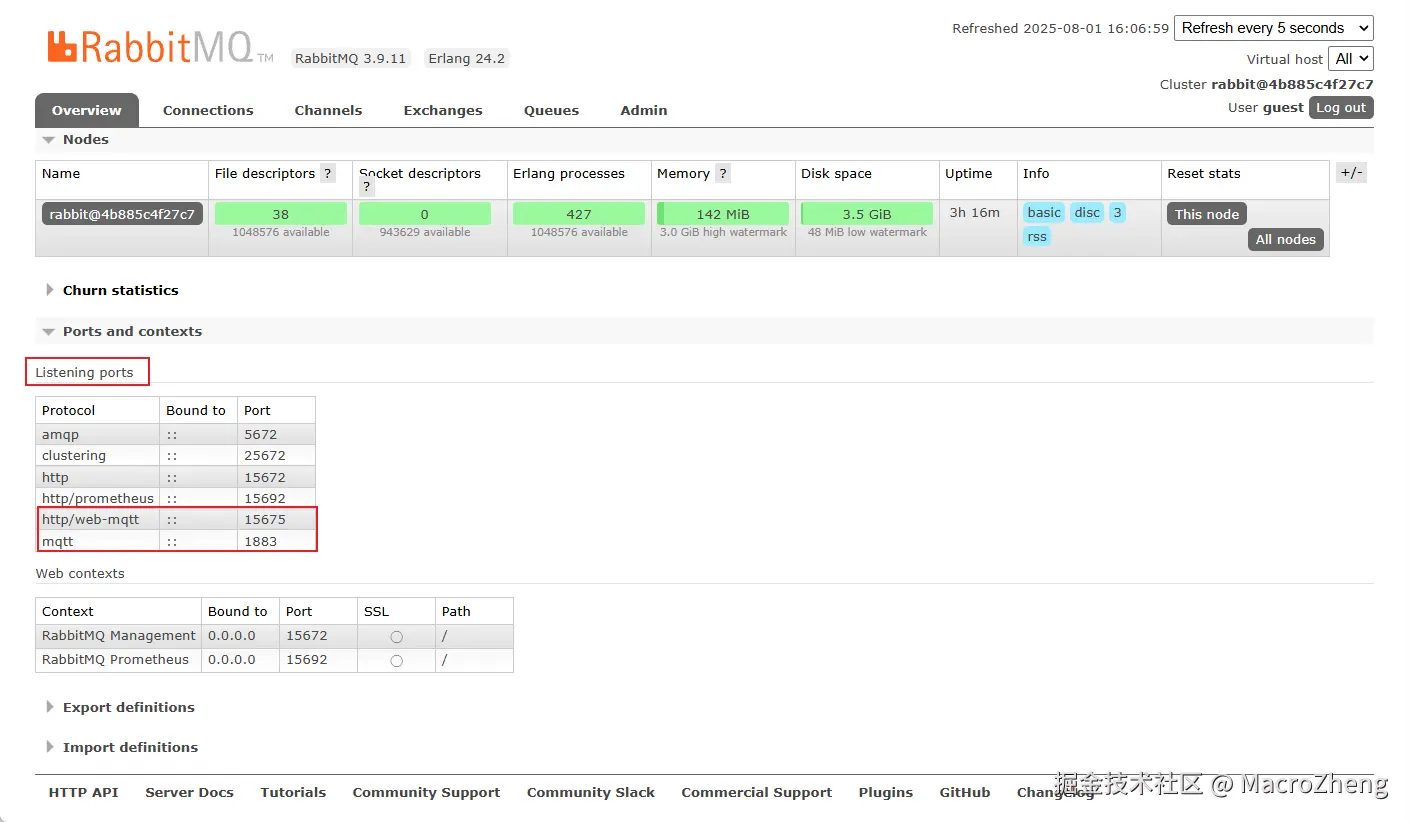Screen dimensions: 1410x822
Task: Reset stats for All nodes
Action: pos(1286,239)
